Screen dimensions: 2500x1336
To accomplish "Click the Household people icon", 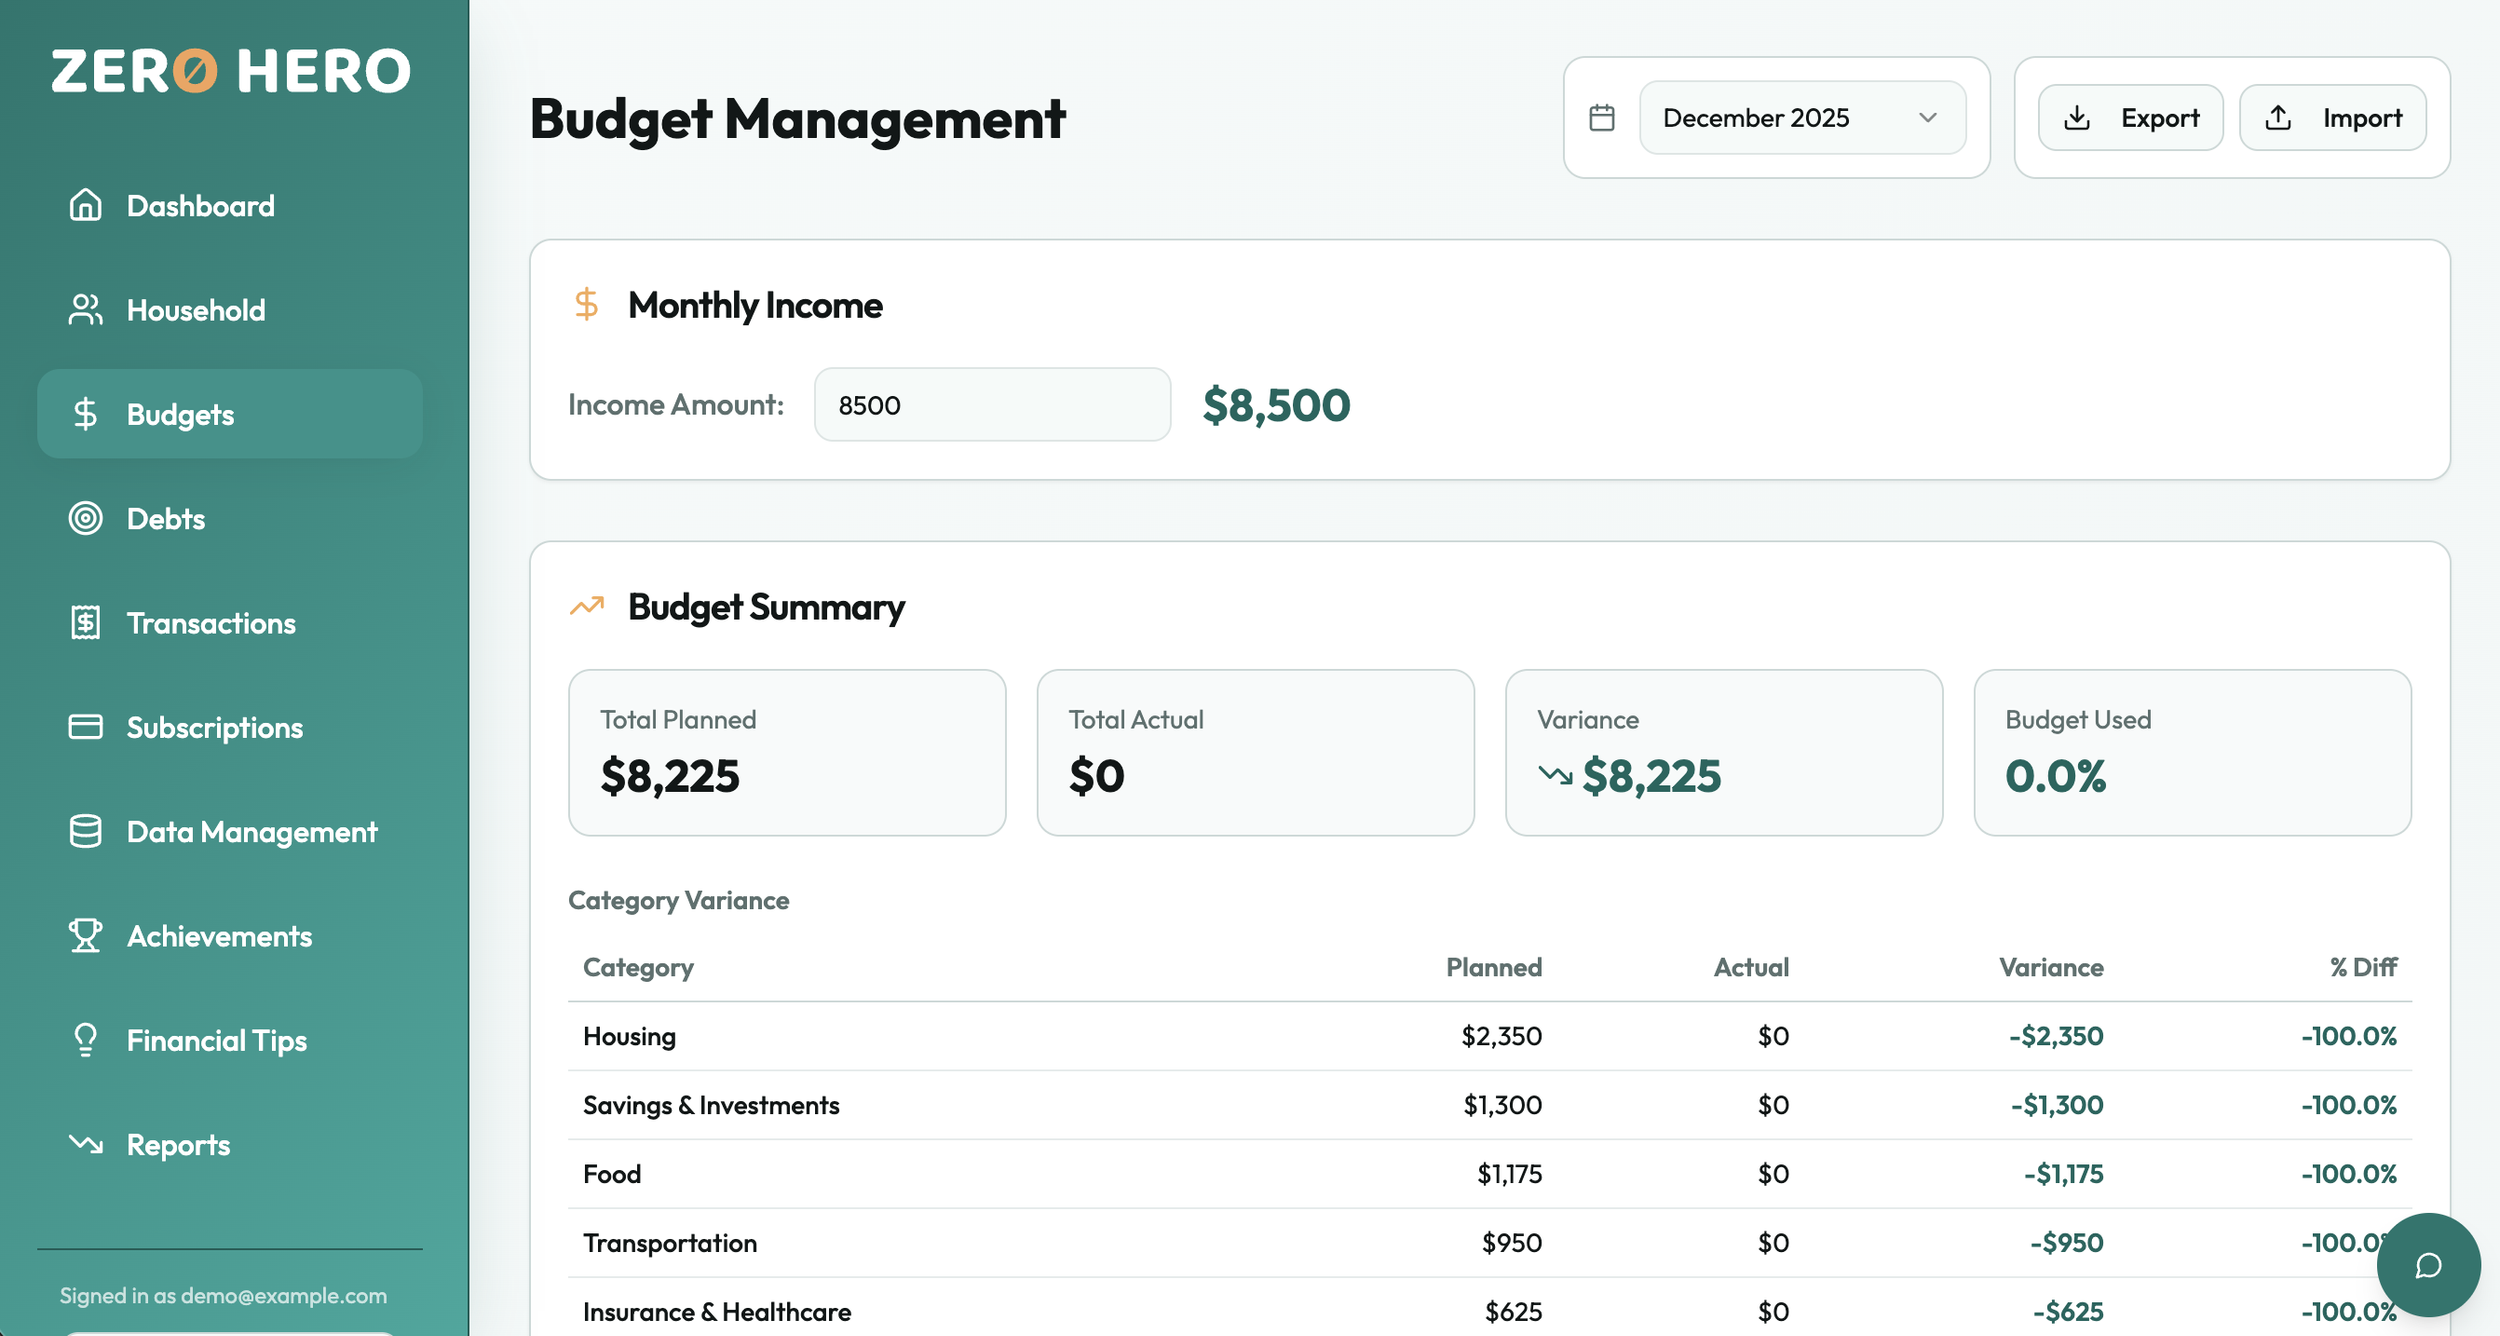I will tap(85, 310).
